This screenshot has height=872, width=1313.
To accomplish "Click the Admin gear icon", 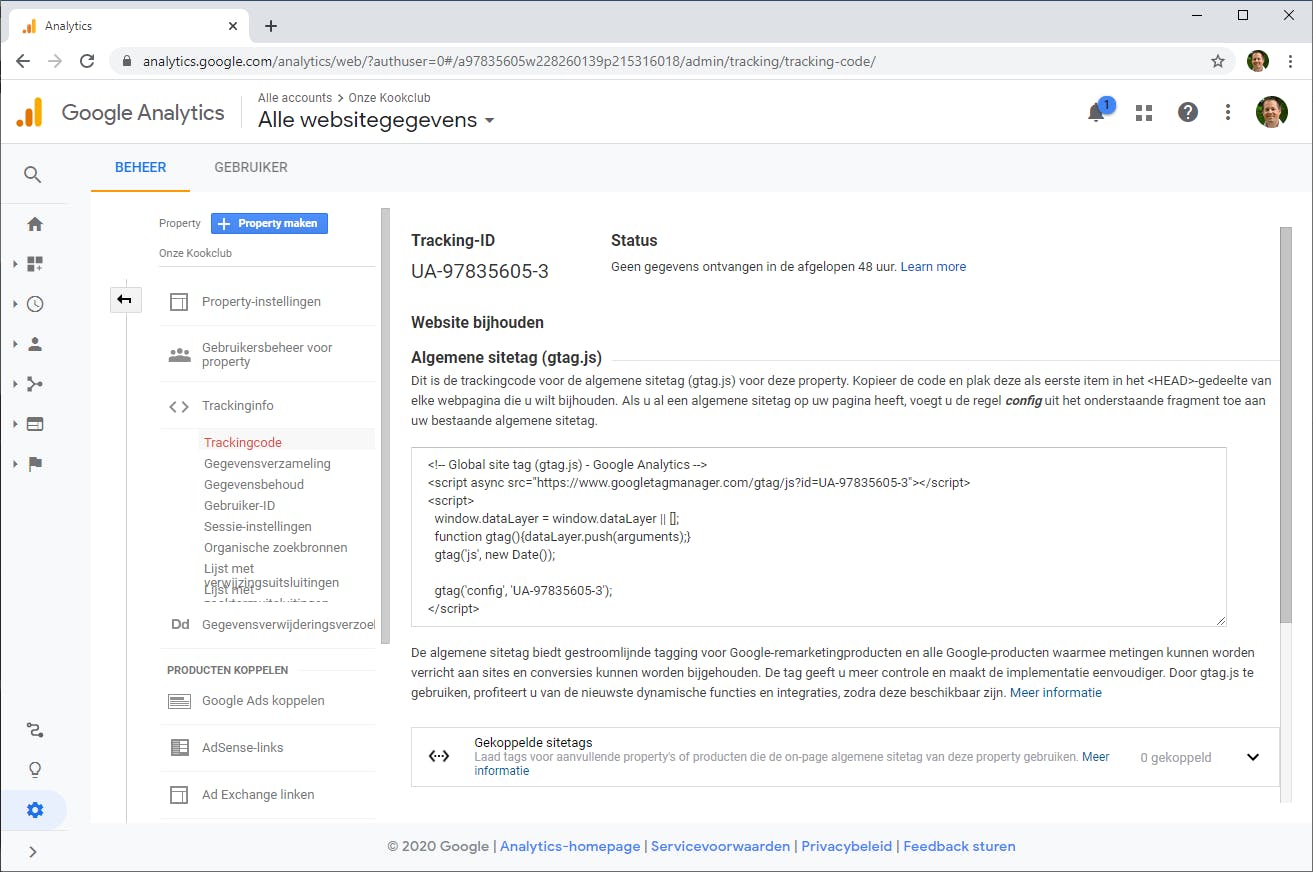I will pos(35,810).
